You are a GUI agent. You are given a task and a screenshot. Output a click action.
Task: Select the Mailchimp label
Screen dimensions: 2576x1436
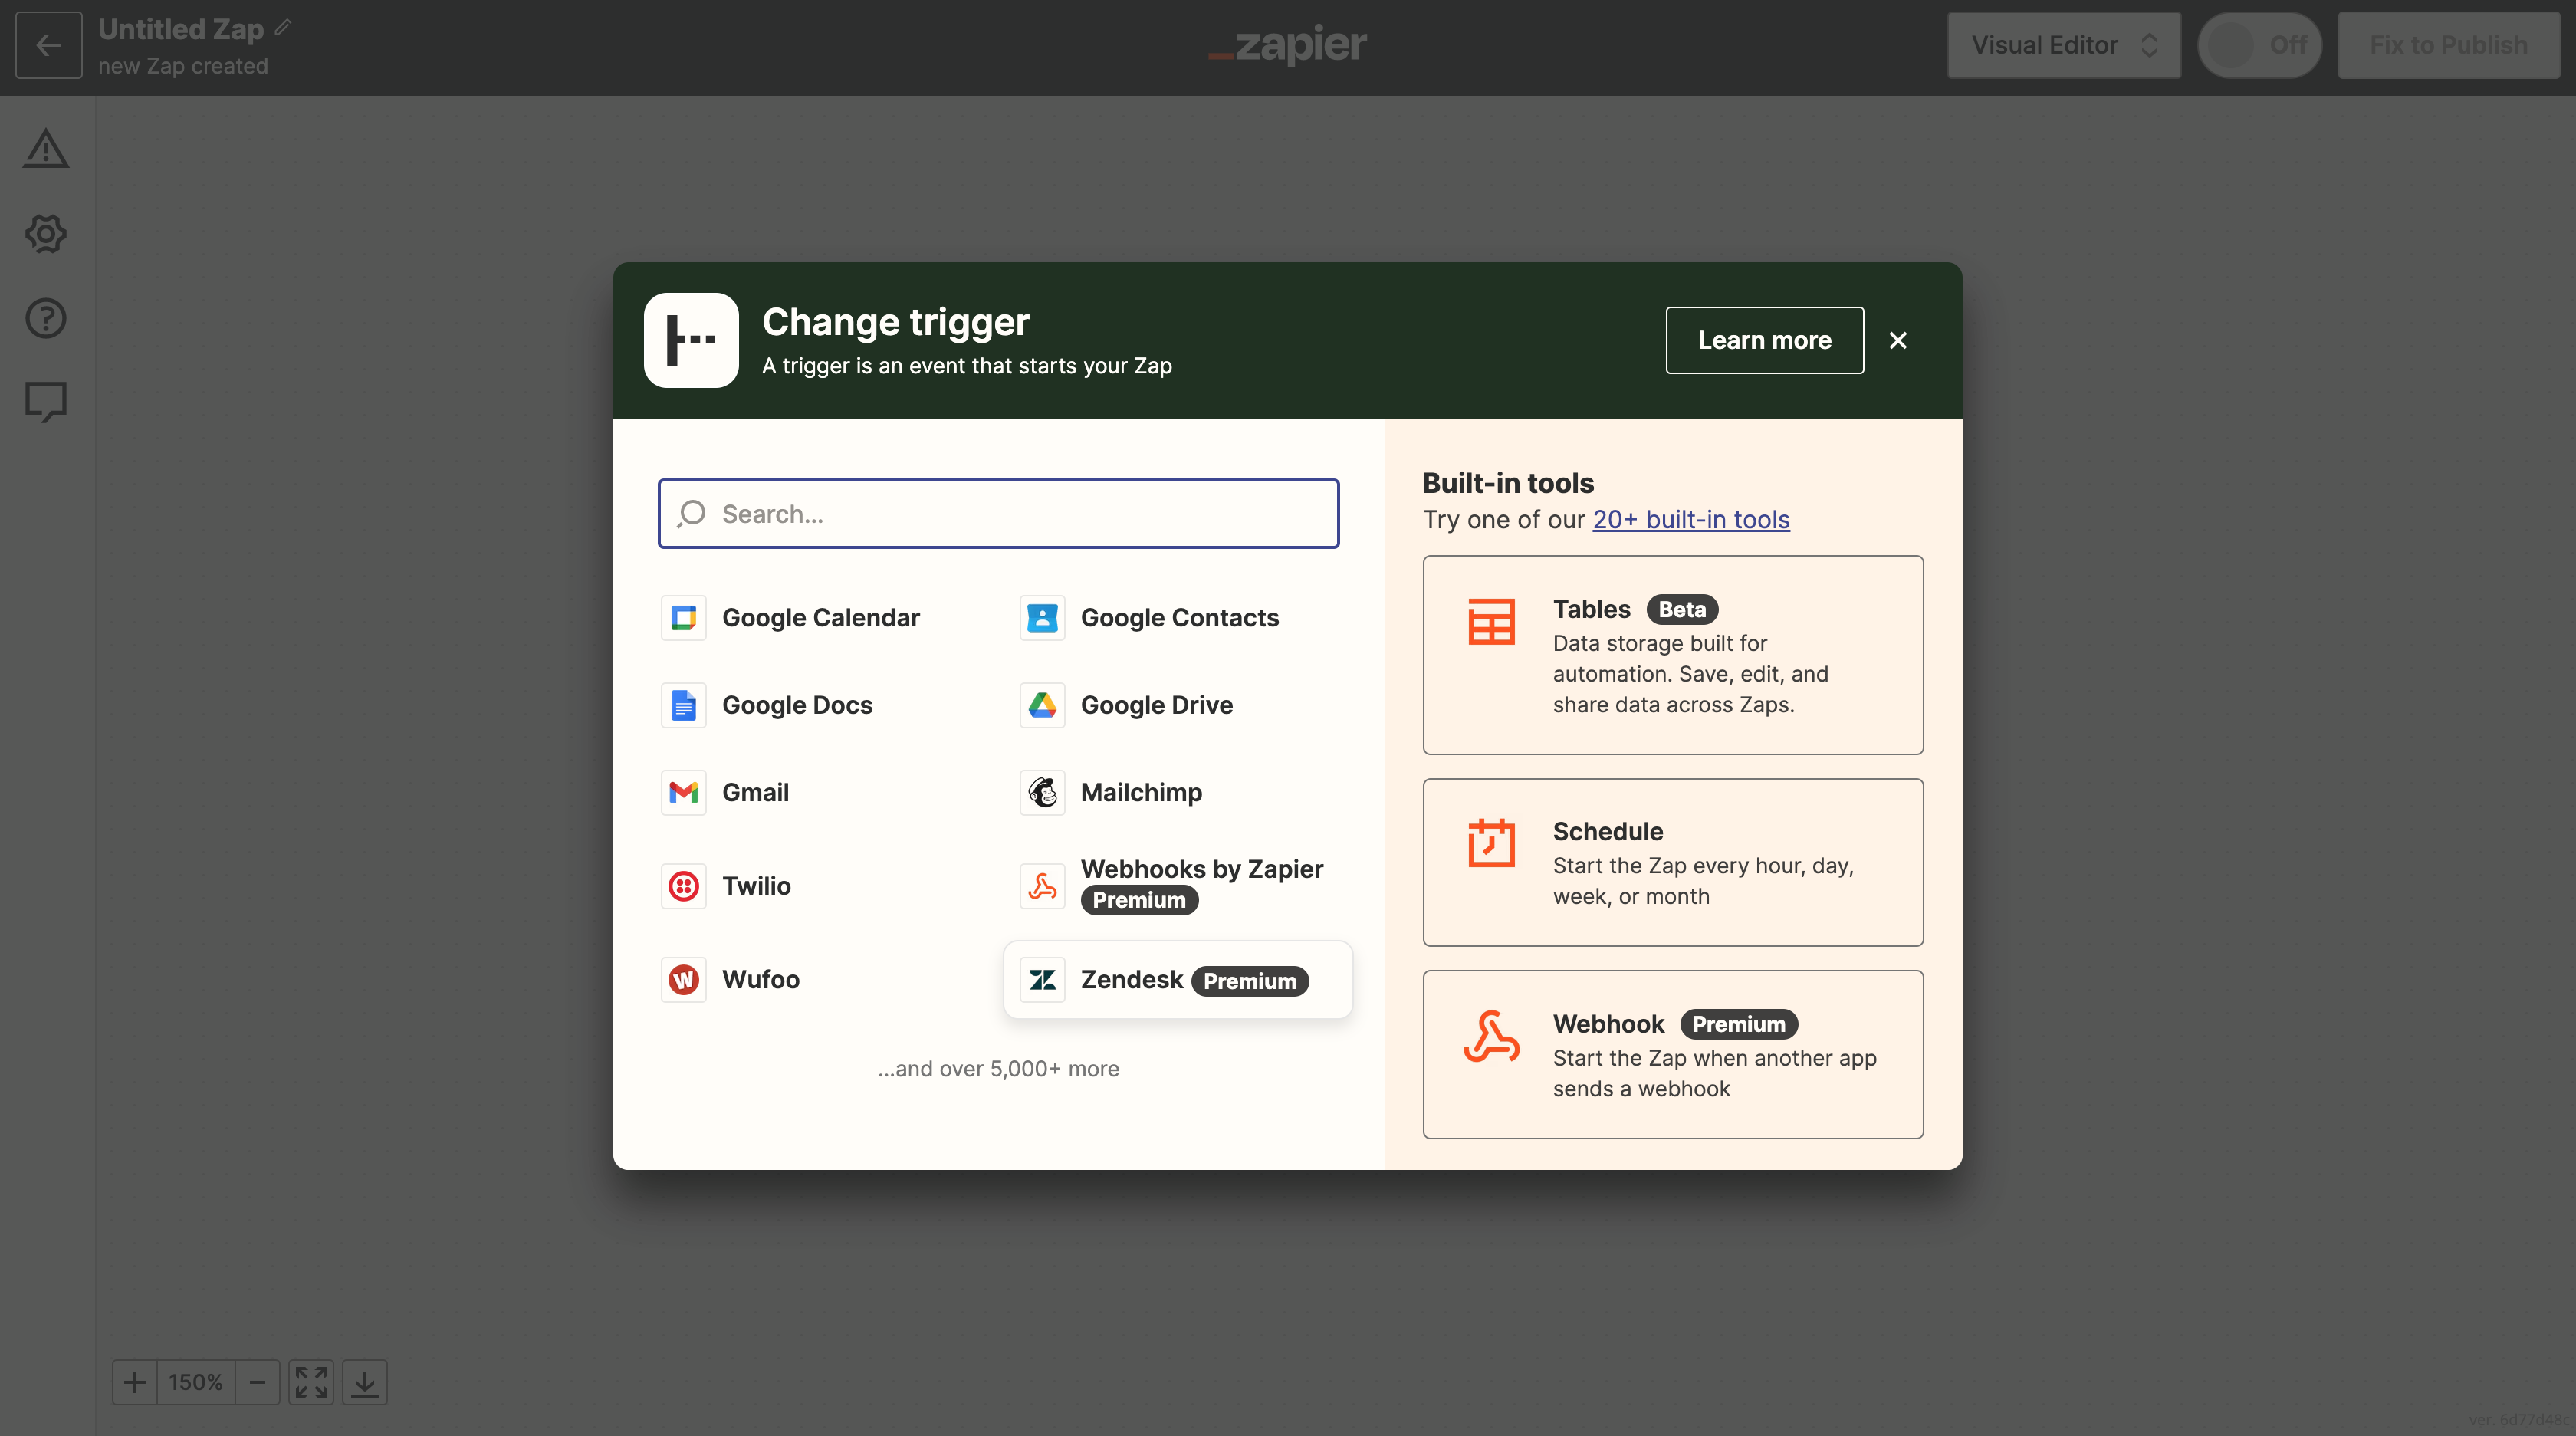tap(1142, 792)
